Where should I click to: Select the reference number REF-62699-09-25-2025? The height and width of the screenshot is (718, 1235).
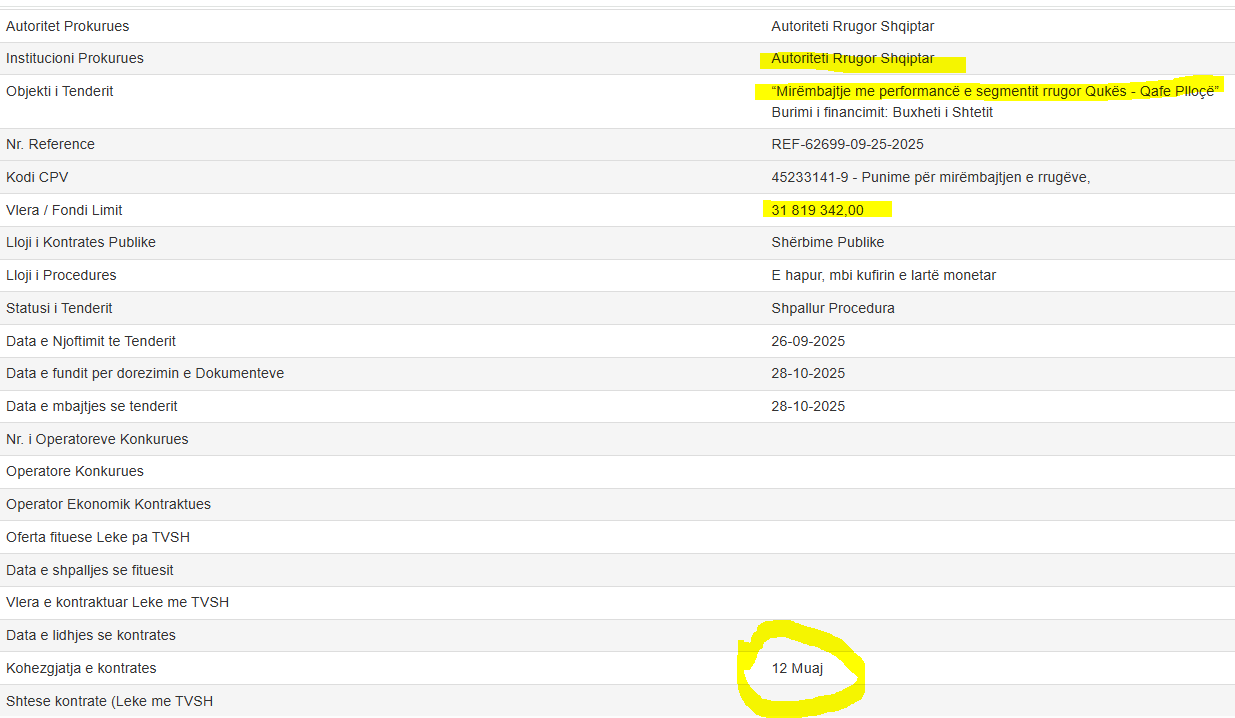pos(847,144)
